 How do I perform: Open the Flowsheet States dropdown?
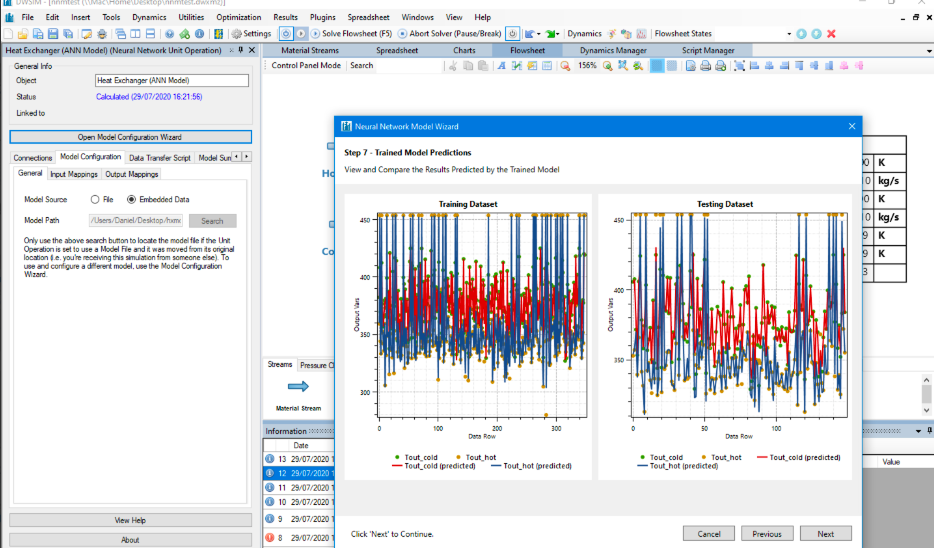(x=789, y=34)
